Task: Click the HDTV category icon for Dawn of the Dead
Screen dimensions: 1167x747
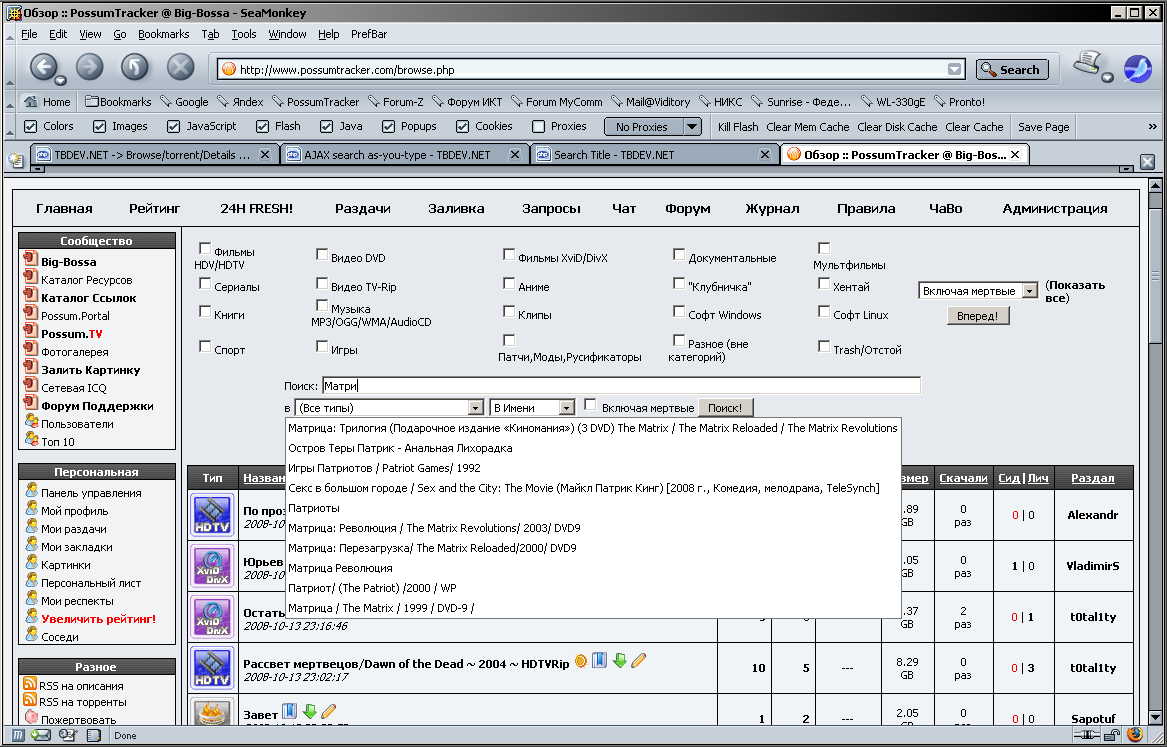Action: (211, 667)
